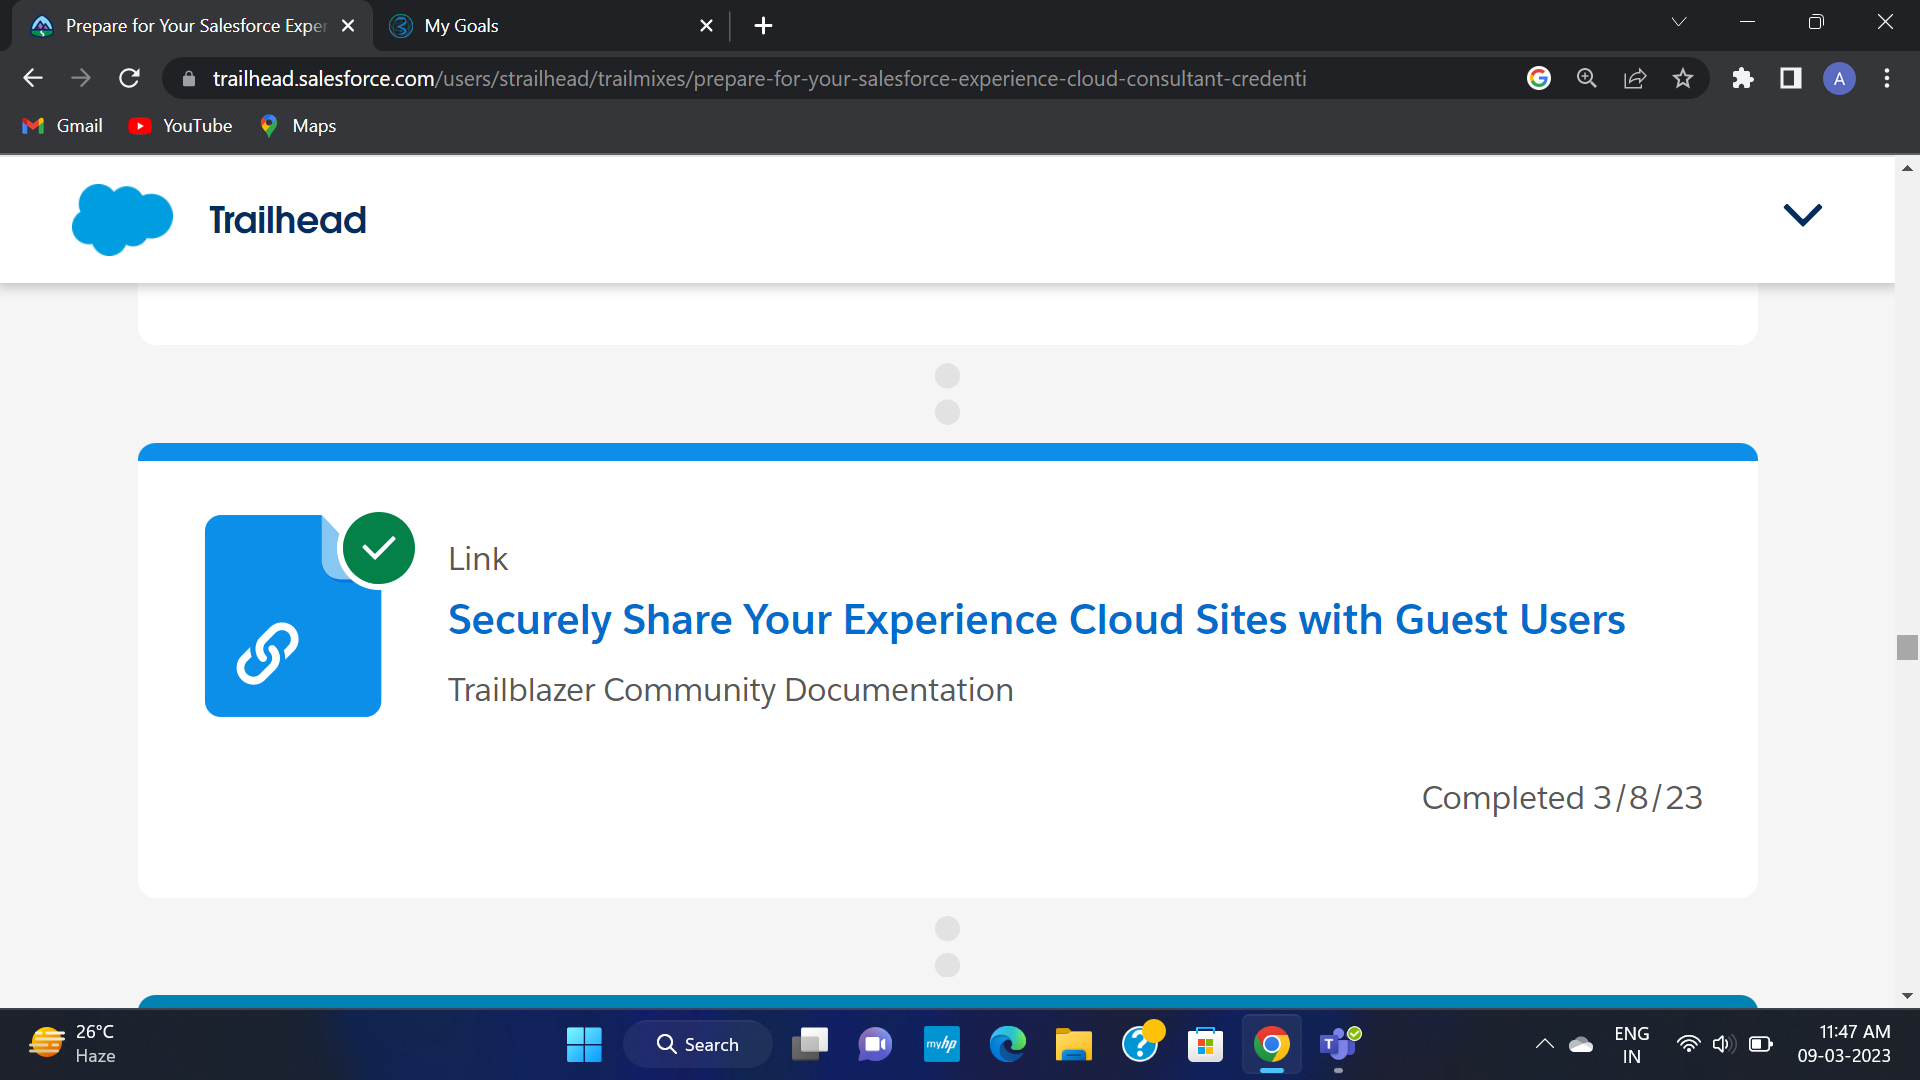
Task: Toggle the Chrome side panel
Action: (x=1791, y=78)
